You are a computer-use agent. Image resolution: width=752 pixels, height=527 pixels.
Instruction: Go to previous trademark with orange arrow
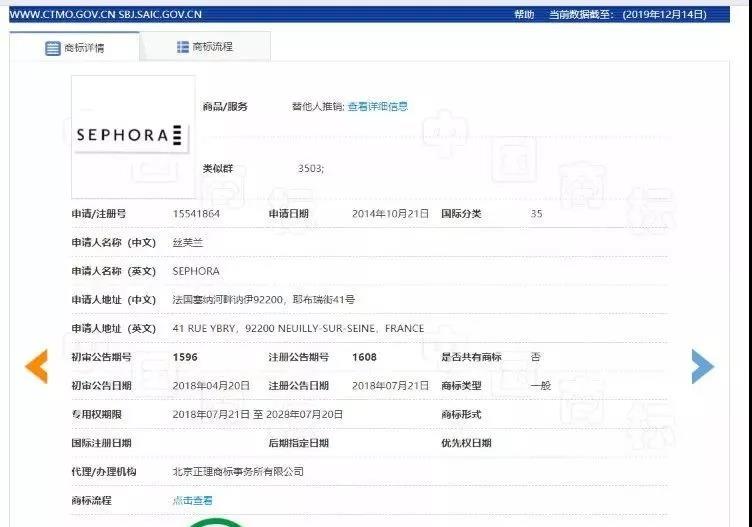pyautogui.click(x=36, y=366)
